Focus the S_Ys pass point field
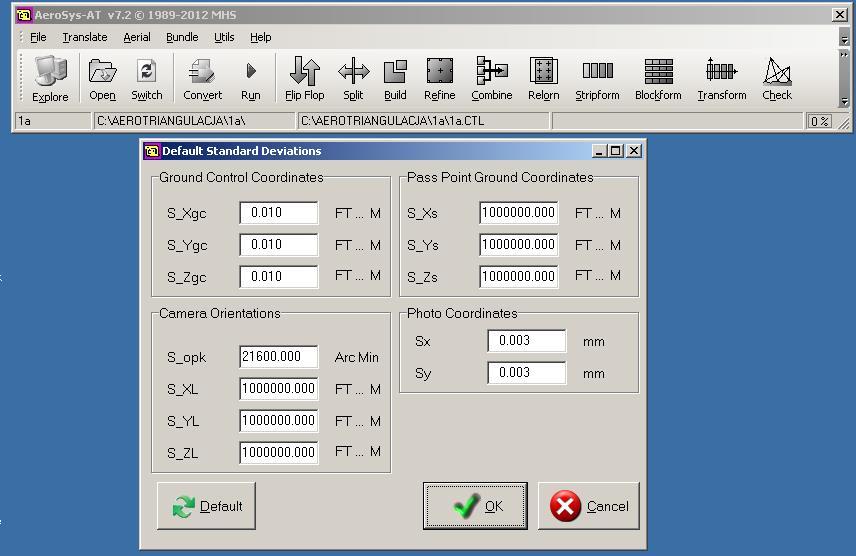 519,244
